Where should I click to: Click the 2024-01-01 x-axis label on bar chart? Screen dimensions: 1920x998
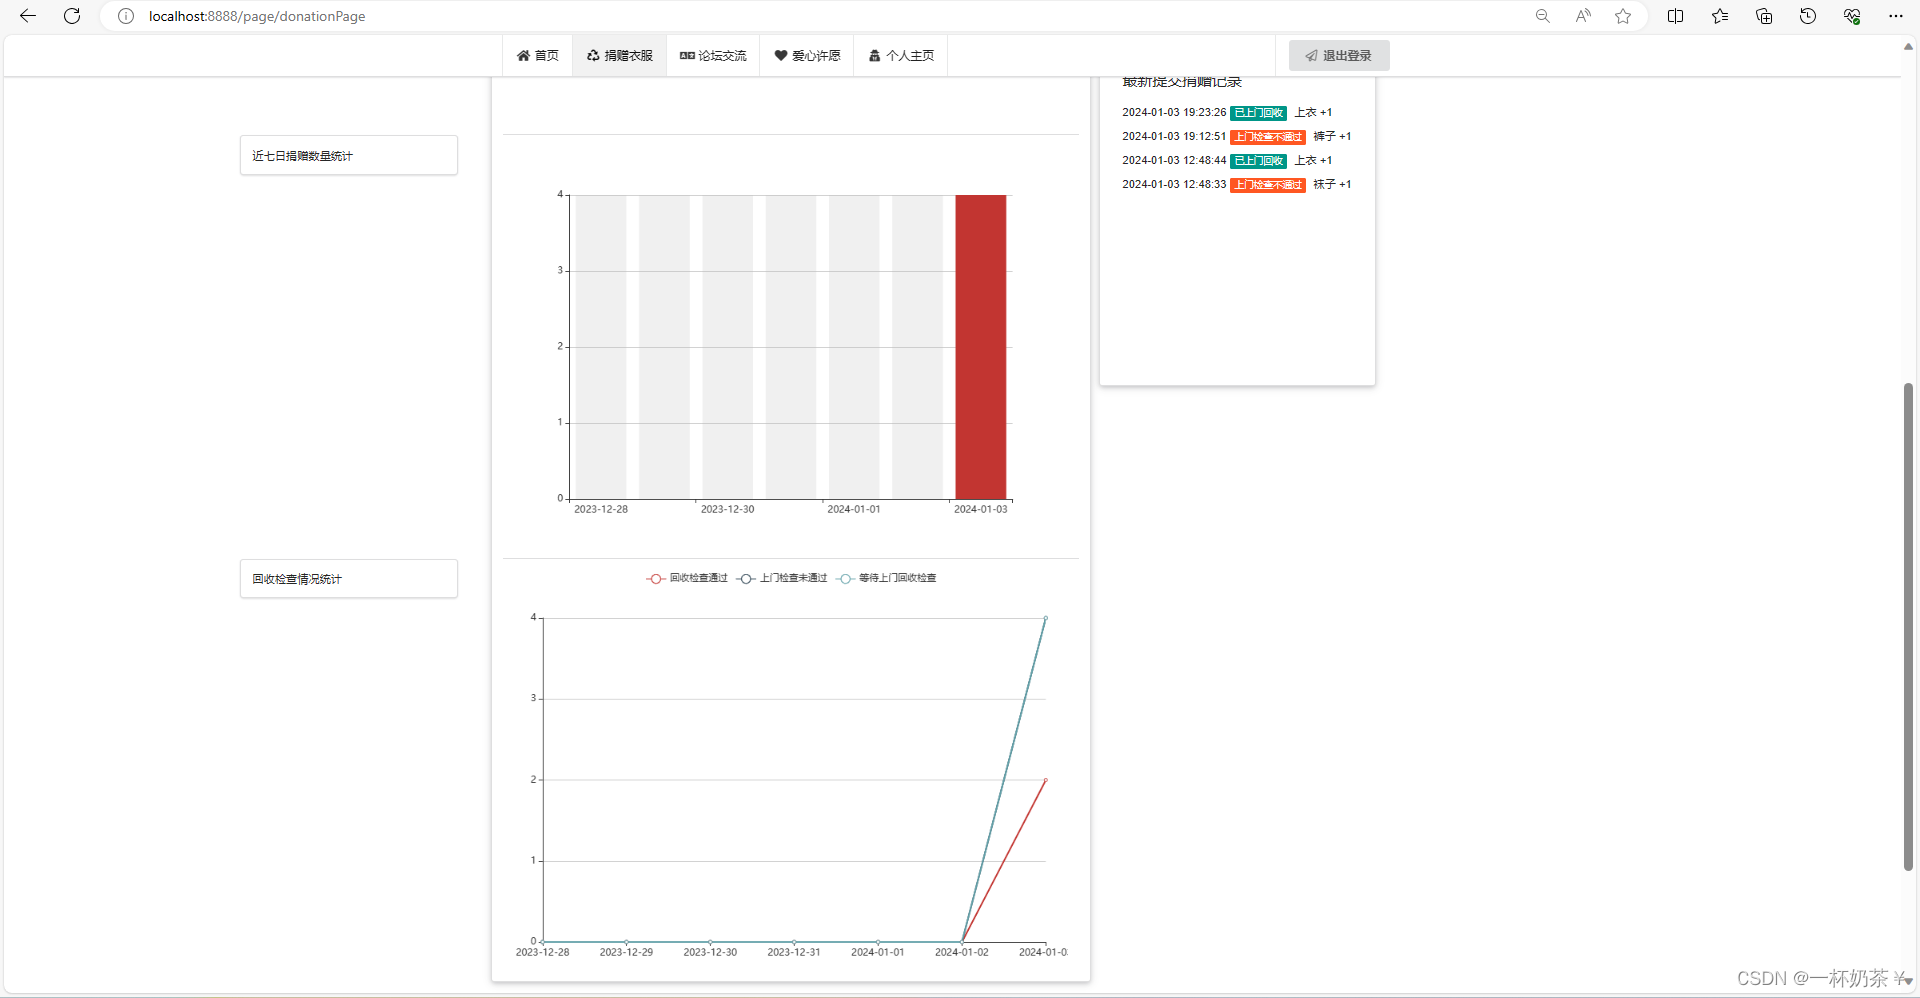coord(854,510)
